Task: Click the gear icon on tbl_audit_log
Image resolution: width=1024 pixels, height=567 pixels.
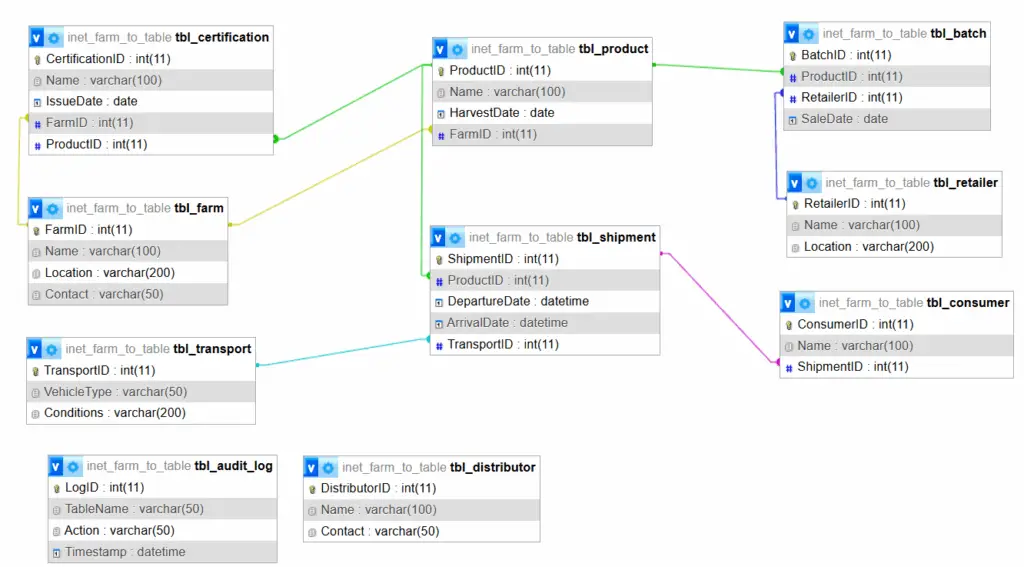Action: 74,467
